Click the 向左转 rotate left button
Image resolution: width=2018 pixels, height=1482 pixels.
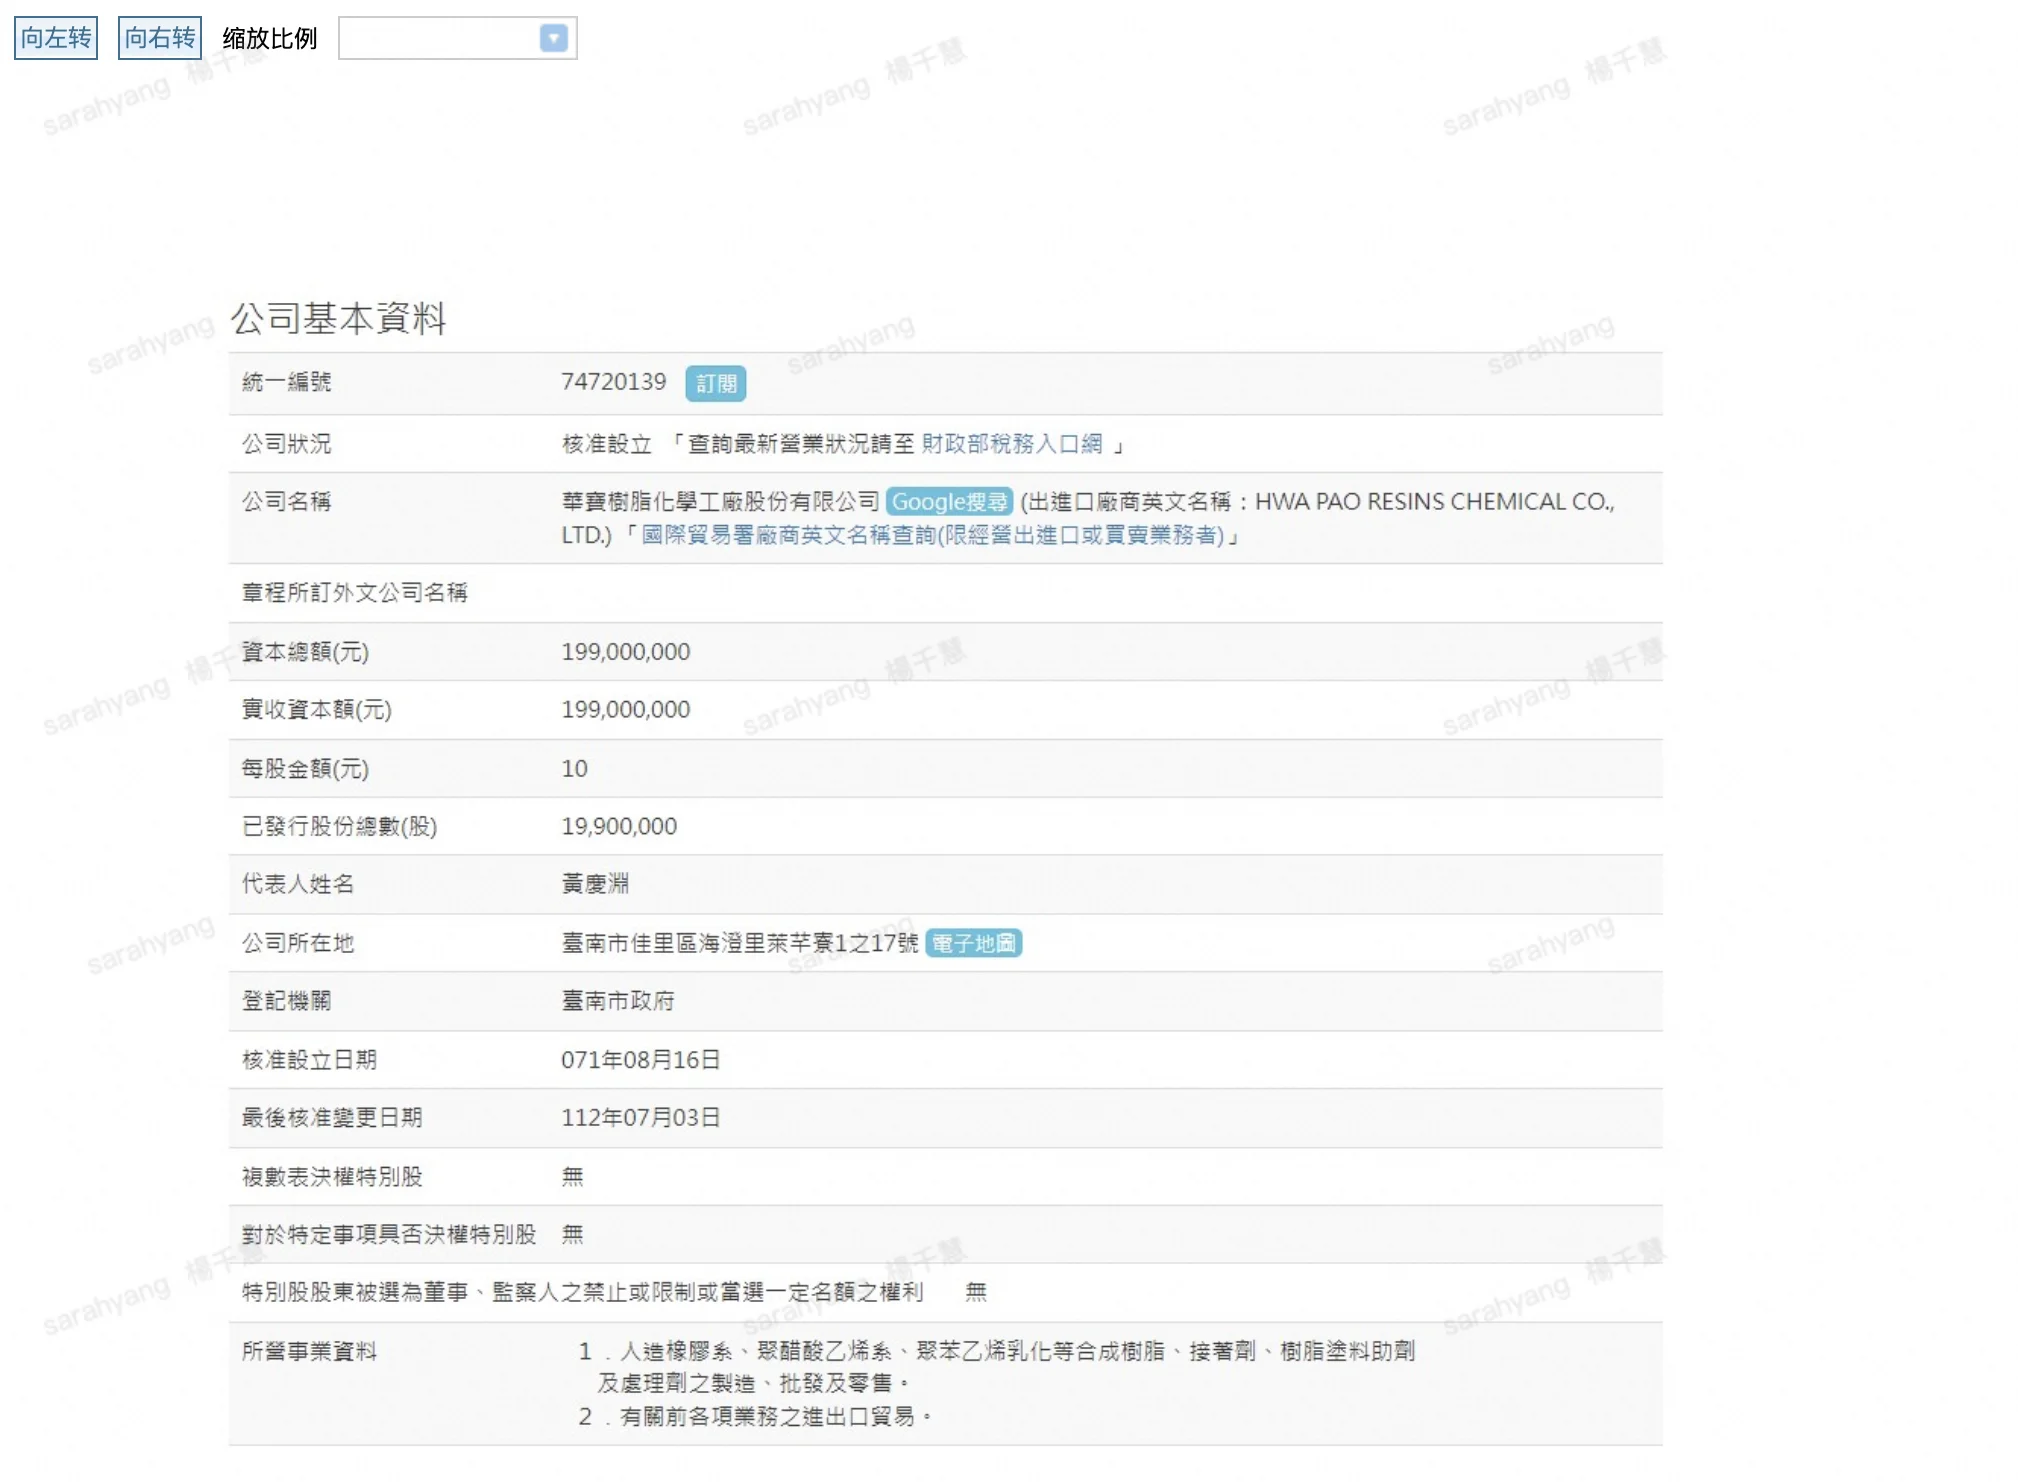pos(56,38)
